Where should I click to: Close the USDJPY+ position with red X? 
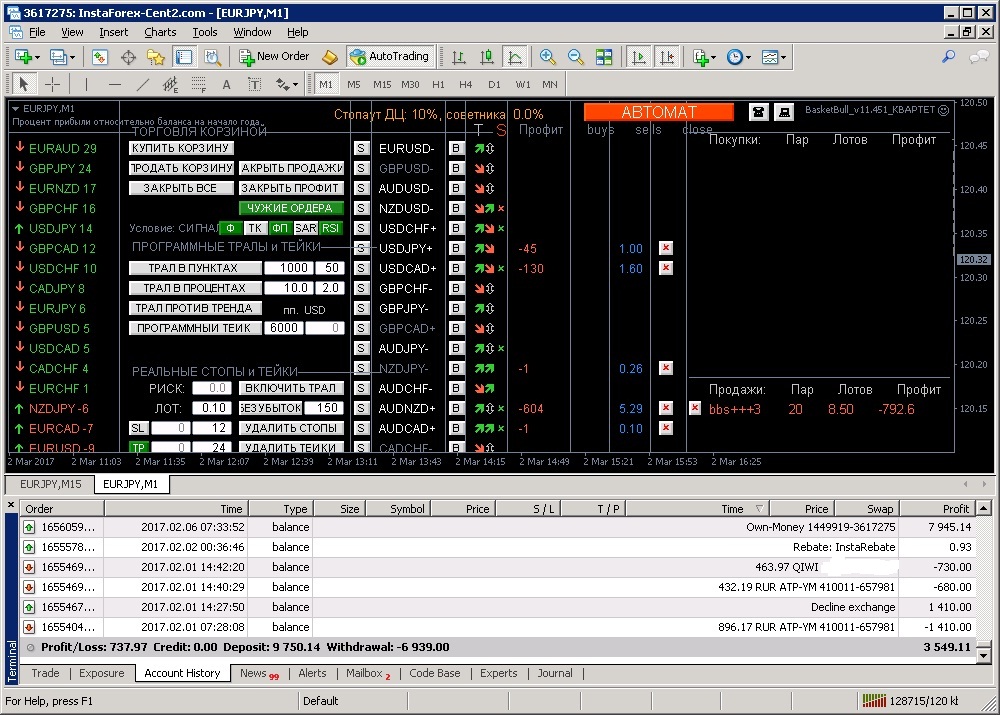tap(666, 248)
